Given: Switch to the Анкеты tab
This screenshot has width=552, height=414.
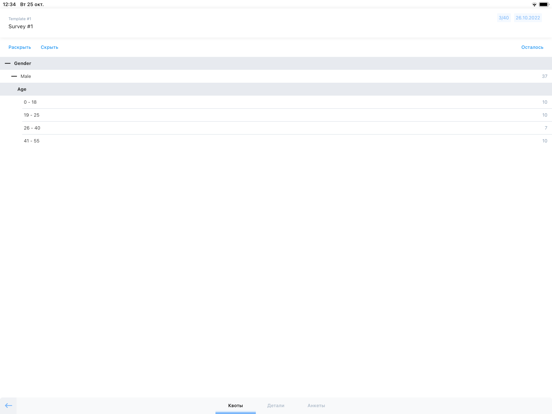Looking at the screenshot, I should point(316,406).
